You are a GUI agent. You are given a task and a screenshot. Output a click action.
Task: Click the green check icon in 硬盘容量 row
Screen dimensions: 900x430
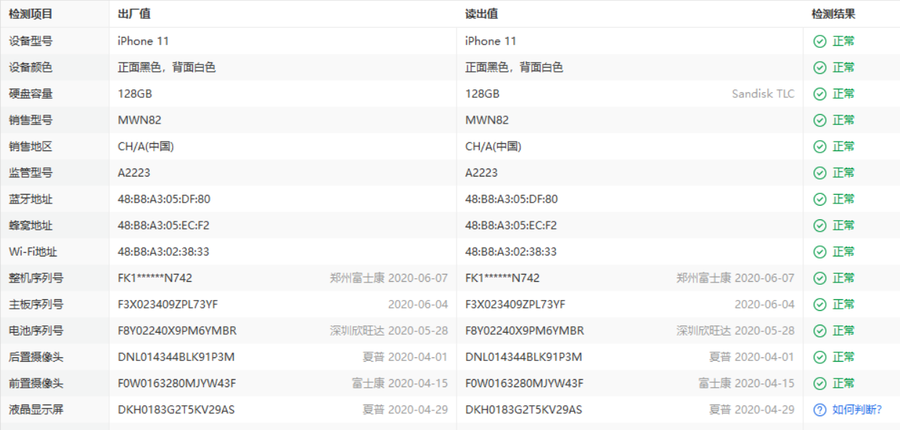tap(820, 94)
